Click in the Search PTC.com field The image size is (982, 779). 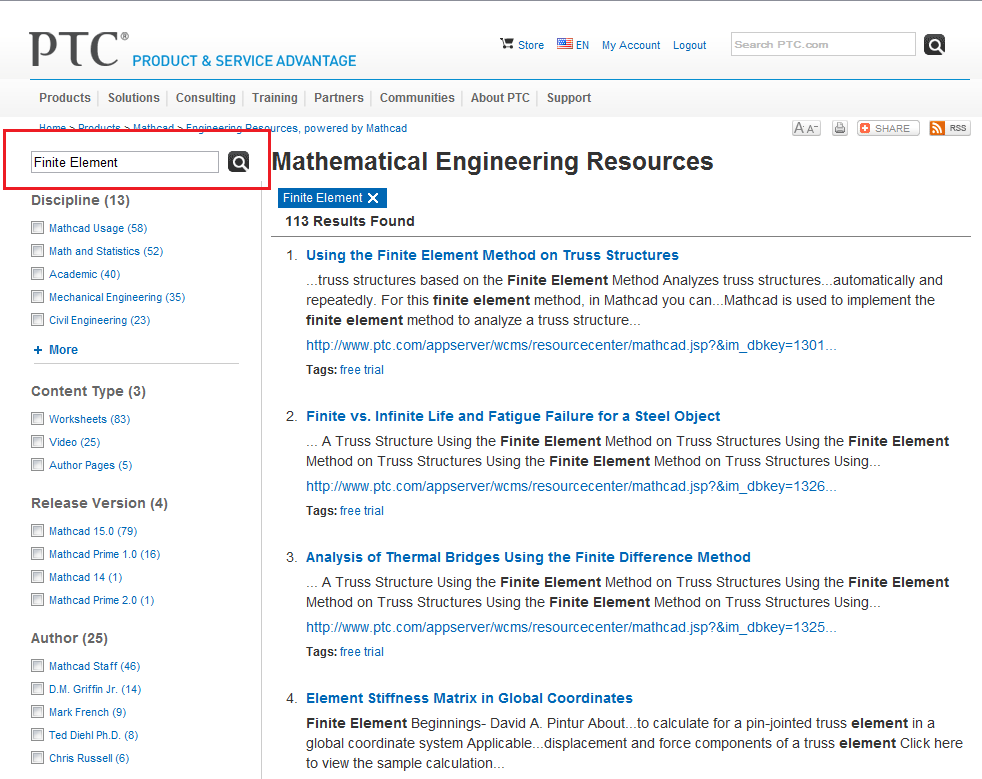[823, 44]
